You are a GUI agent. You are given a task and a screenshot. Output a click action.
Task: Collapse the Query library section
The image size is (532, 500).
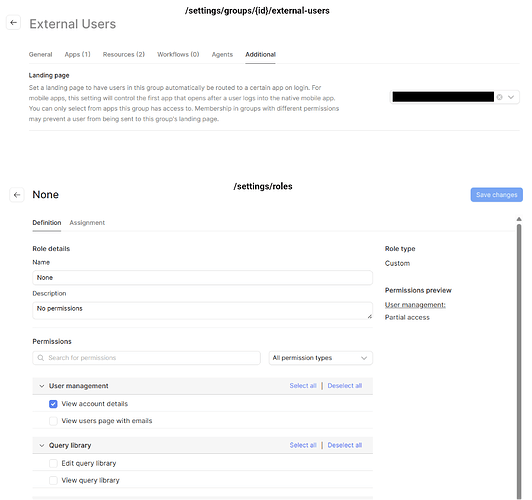[42, 445]
